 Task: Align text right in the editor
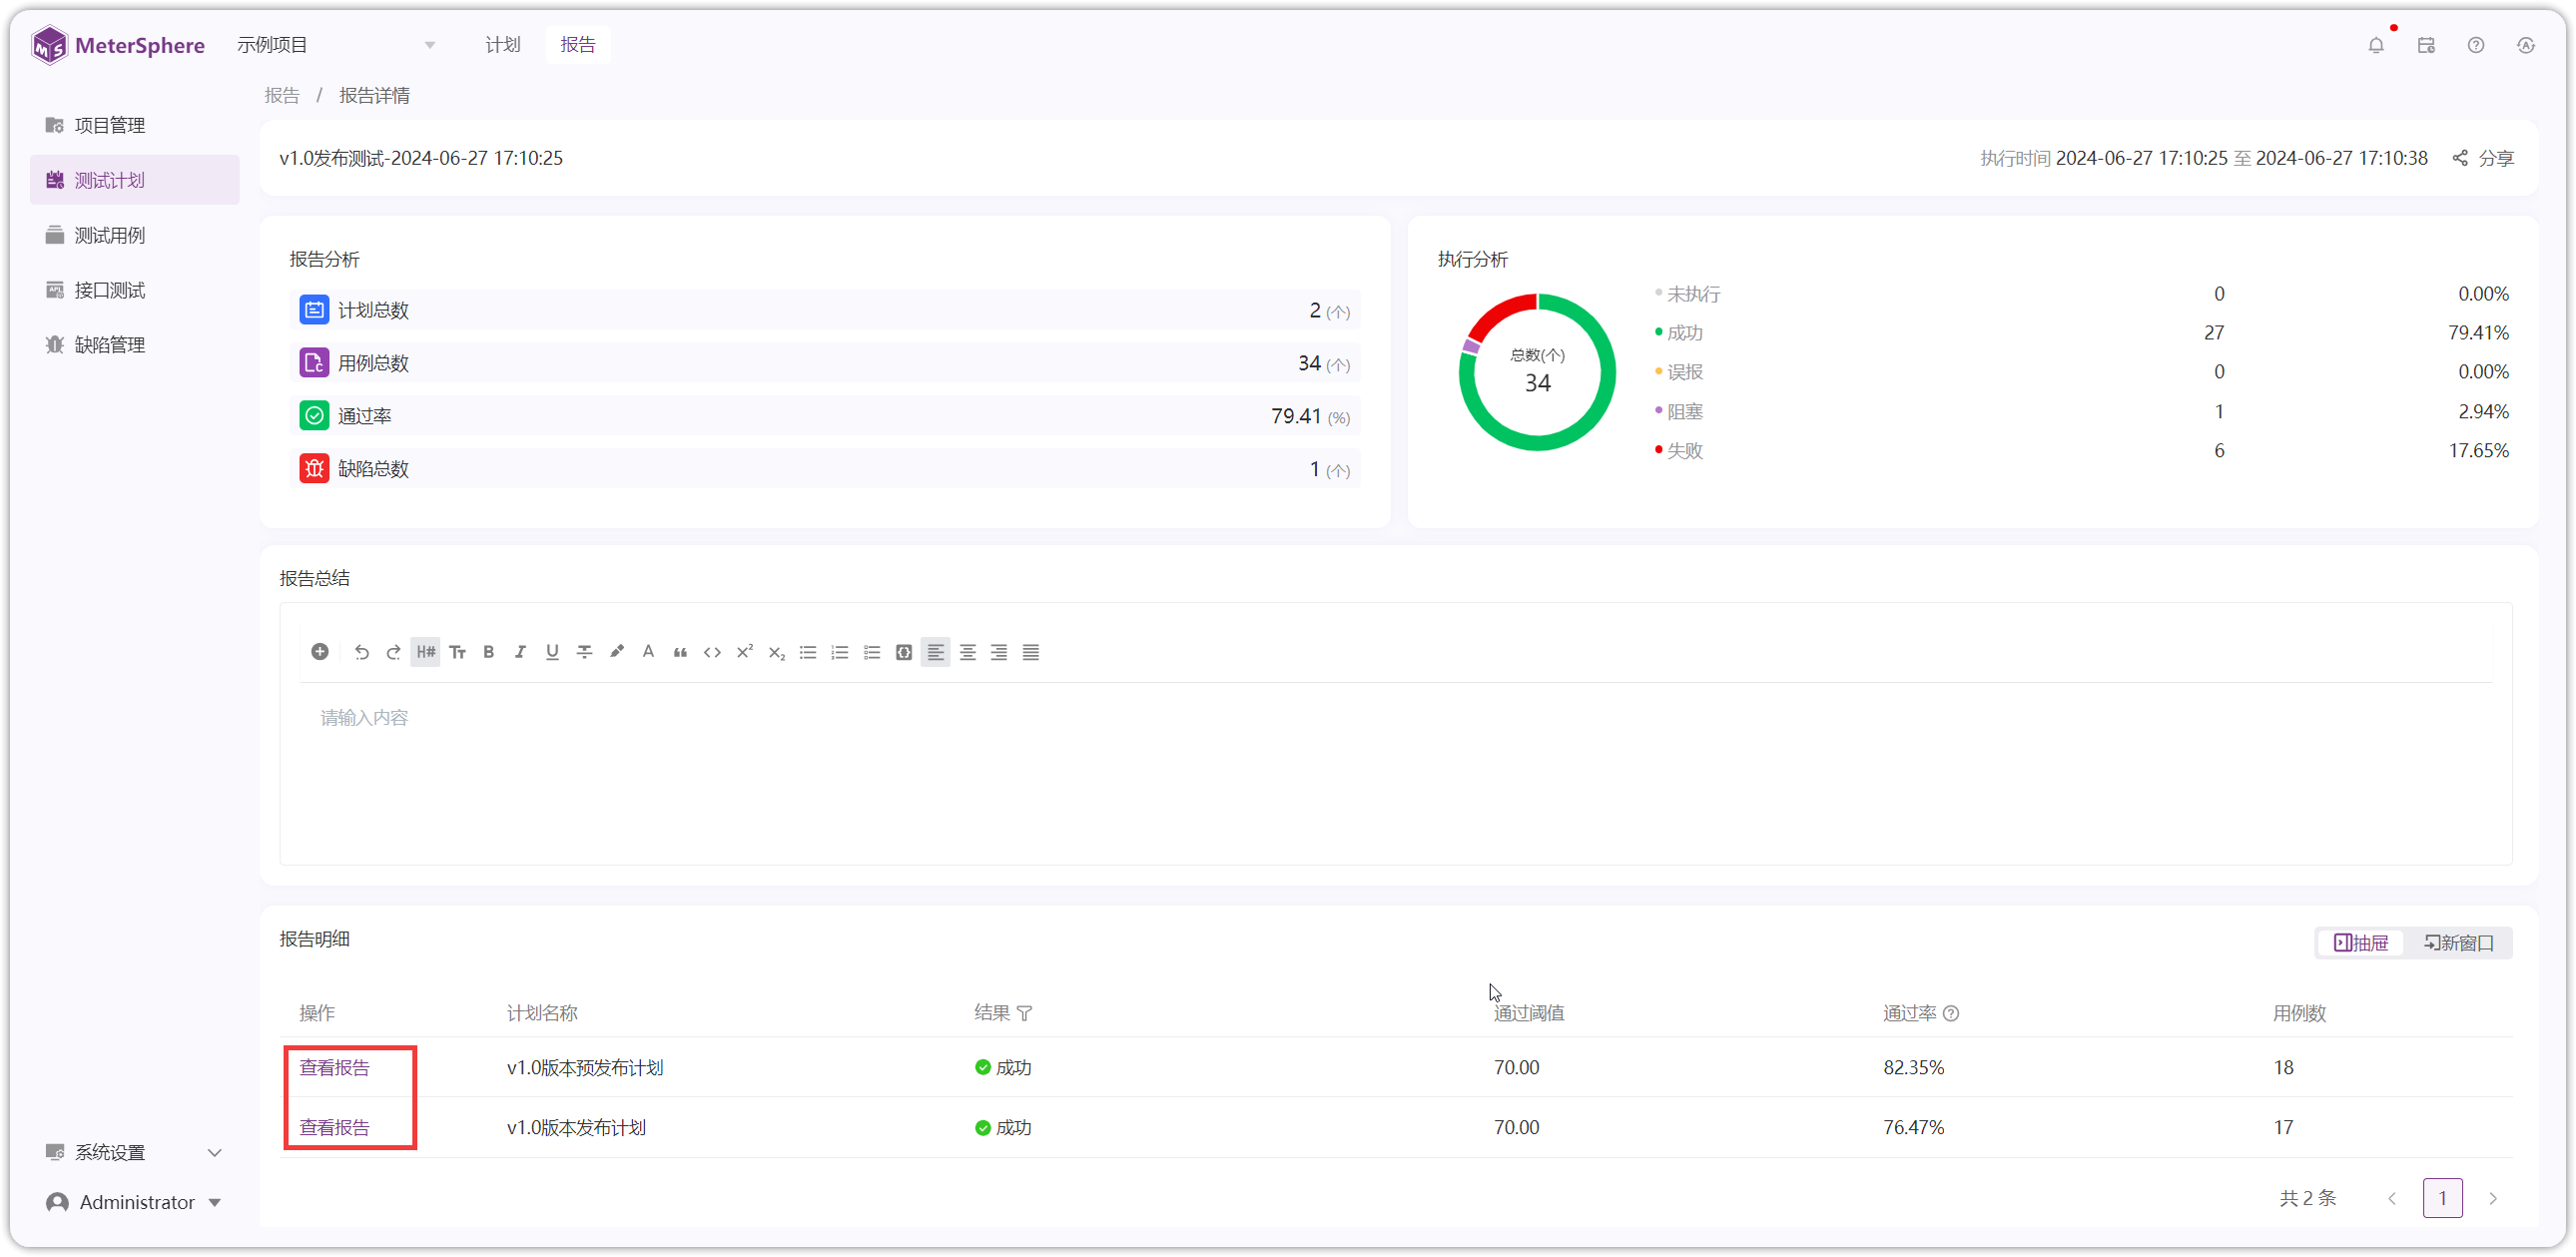[x=1000, y=652]
